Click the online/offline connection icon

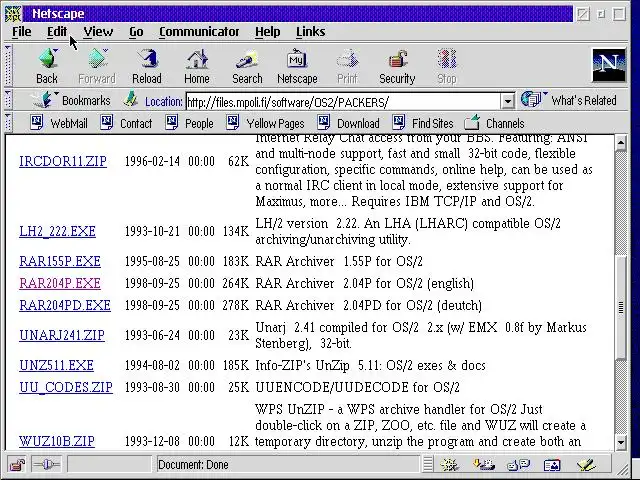tap(46, 464)
